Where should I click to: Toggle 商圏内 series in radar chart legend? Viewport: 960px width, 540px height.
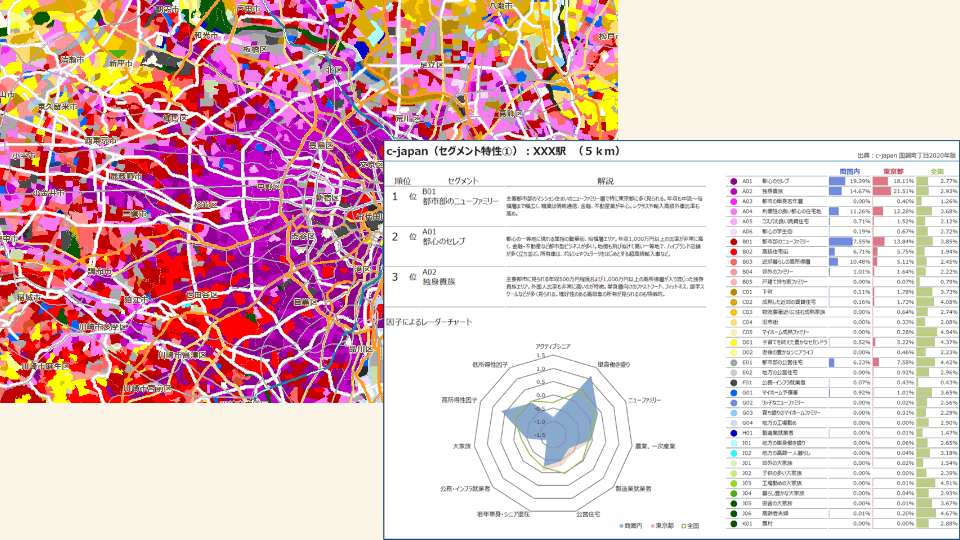(x=632, y=524)
